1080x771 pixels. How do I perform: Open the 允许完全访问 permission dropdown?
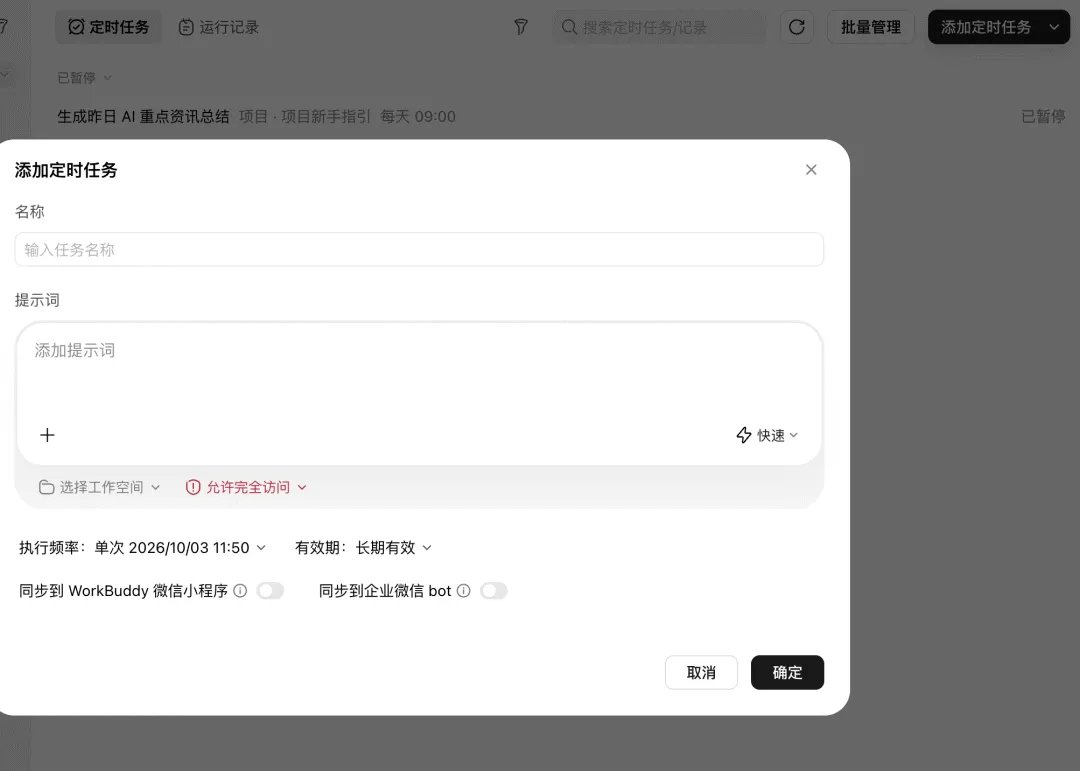pos(246,487)
